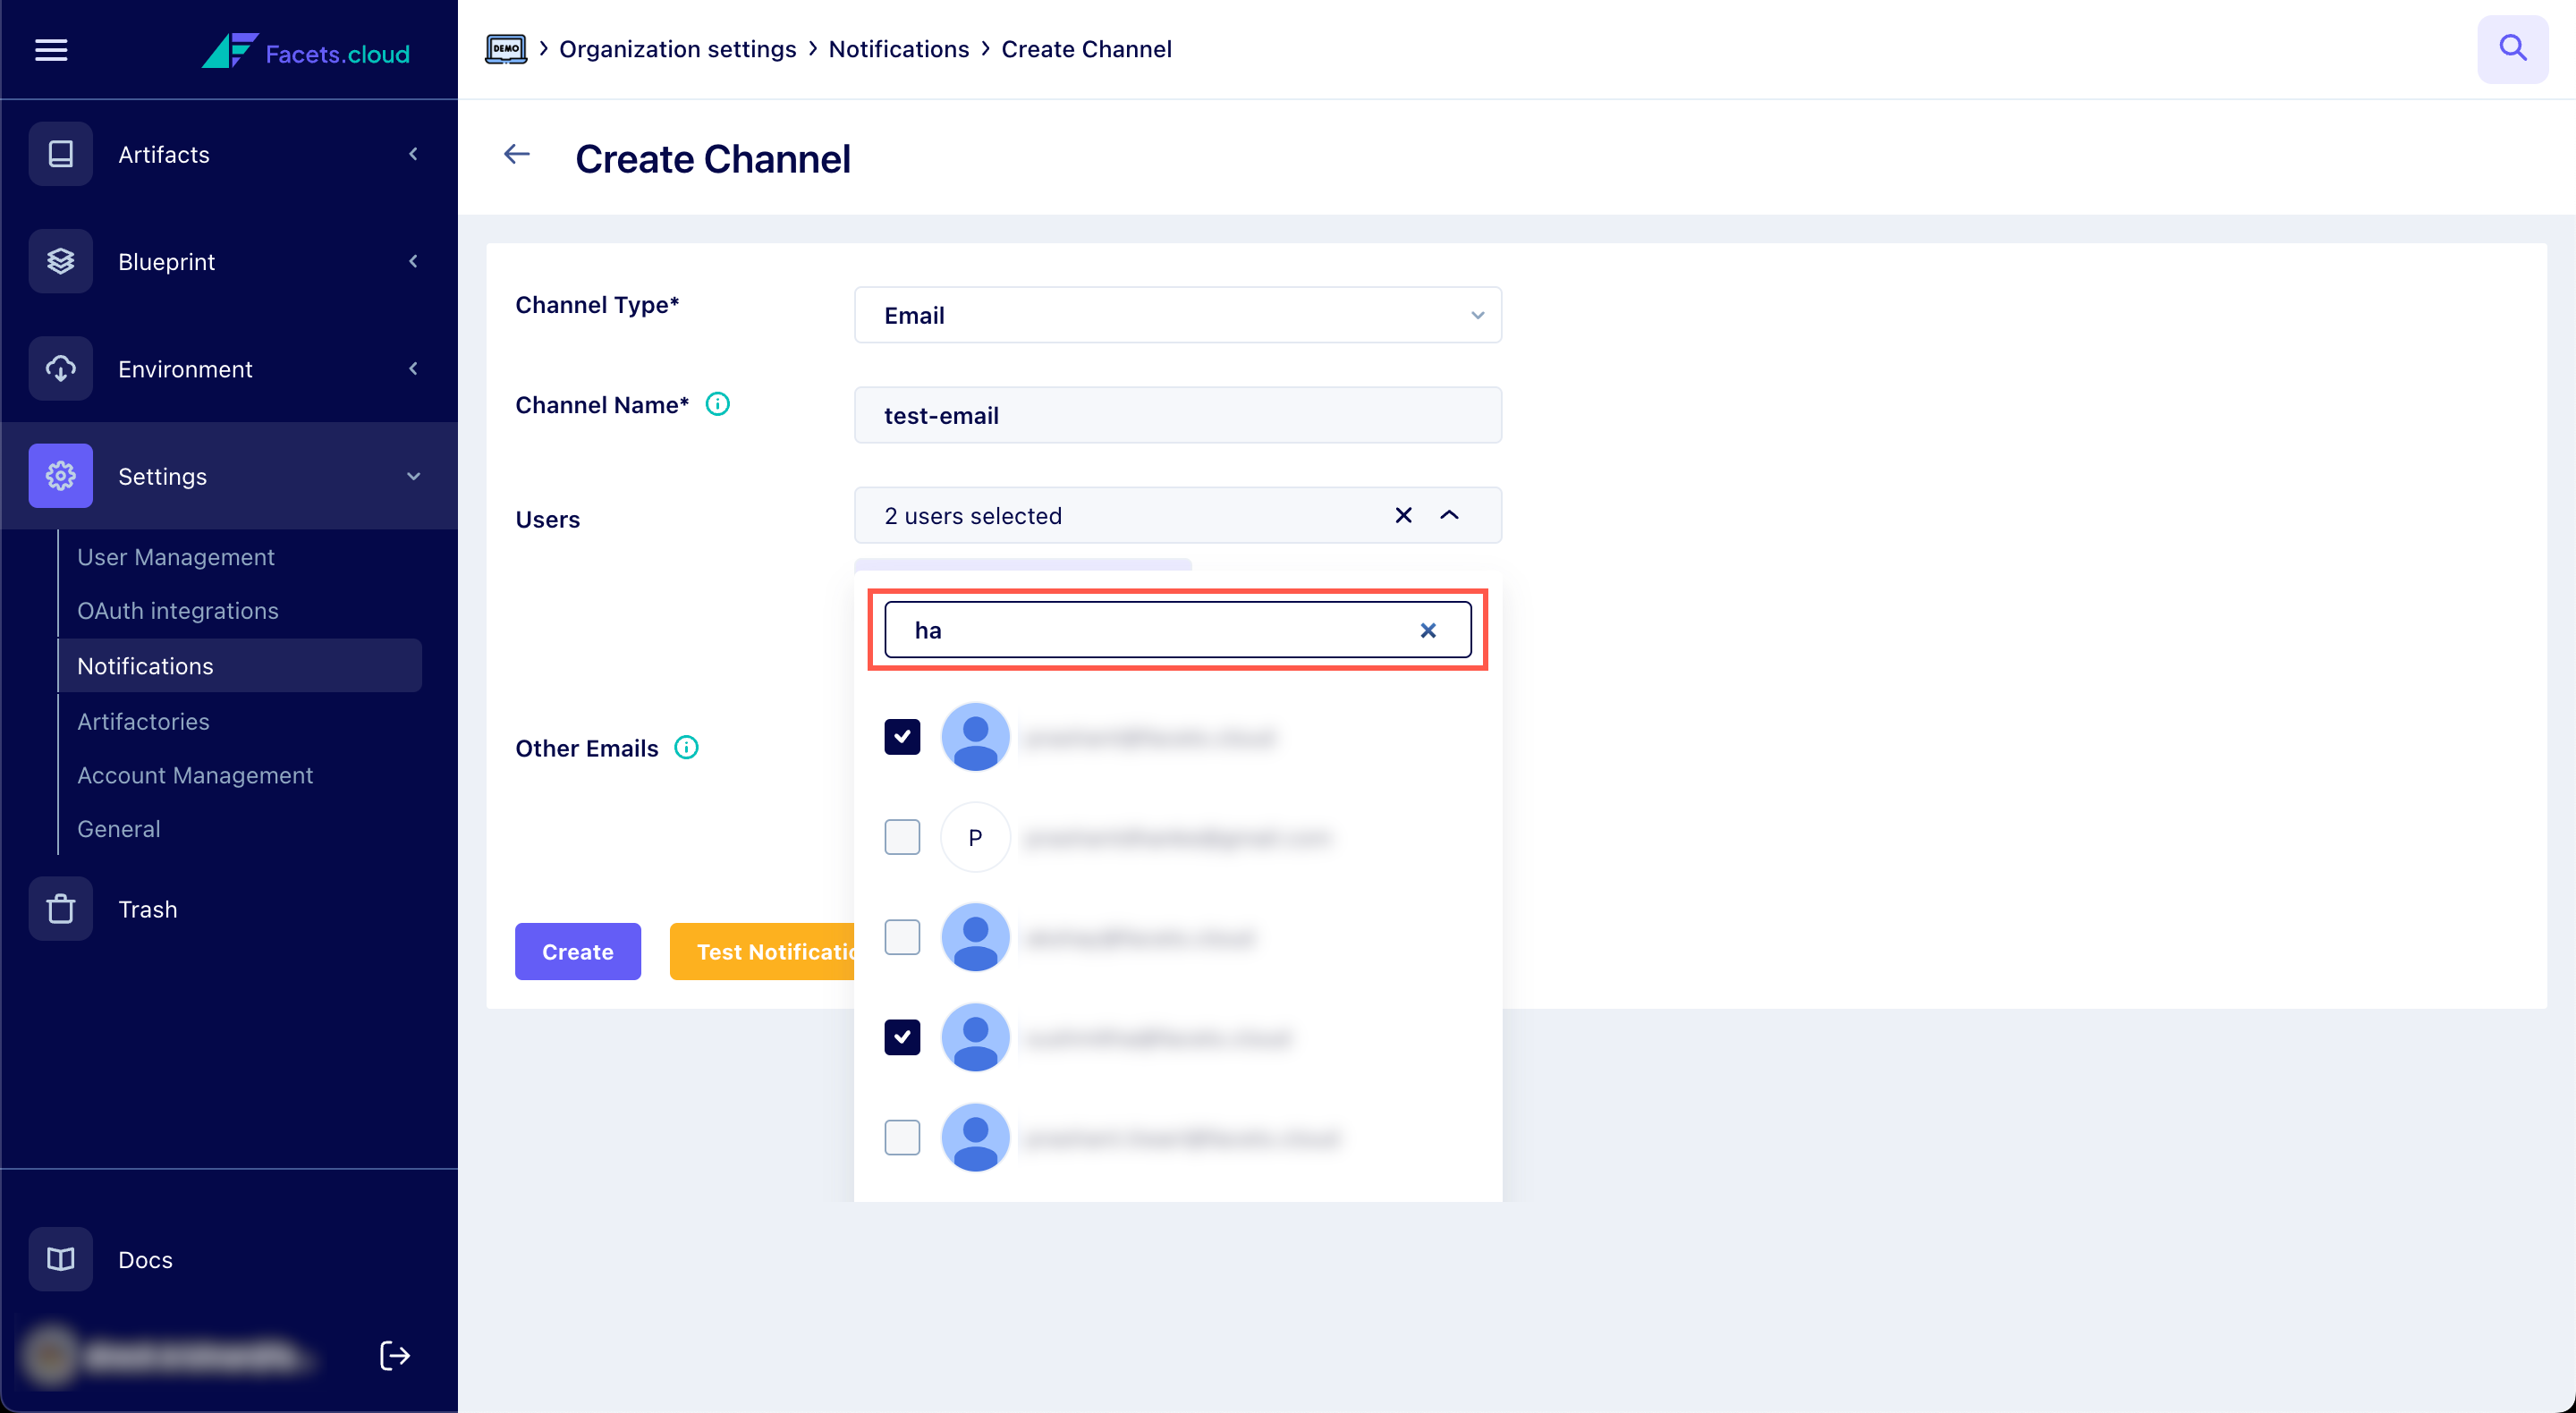Click the logout icon in the sidebar
Screen dimensions: 2576x1413
click(395, 1355)
